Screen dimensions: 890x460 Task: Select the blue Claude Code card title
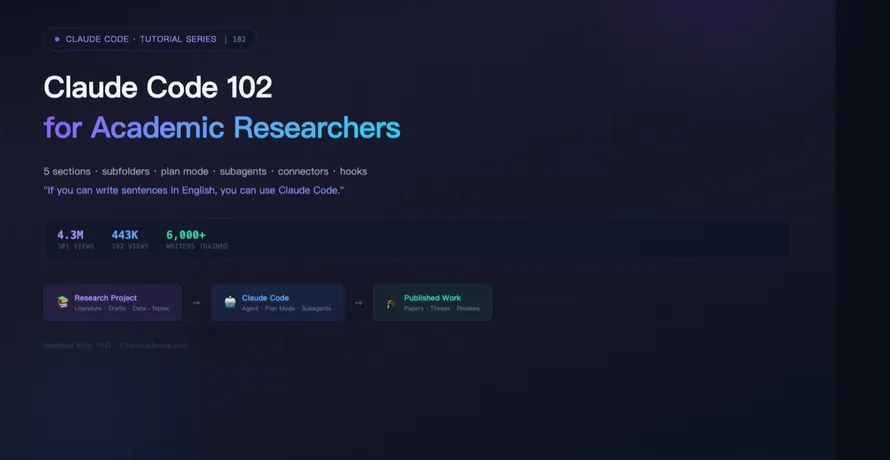click(x=265, y=298)
